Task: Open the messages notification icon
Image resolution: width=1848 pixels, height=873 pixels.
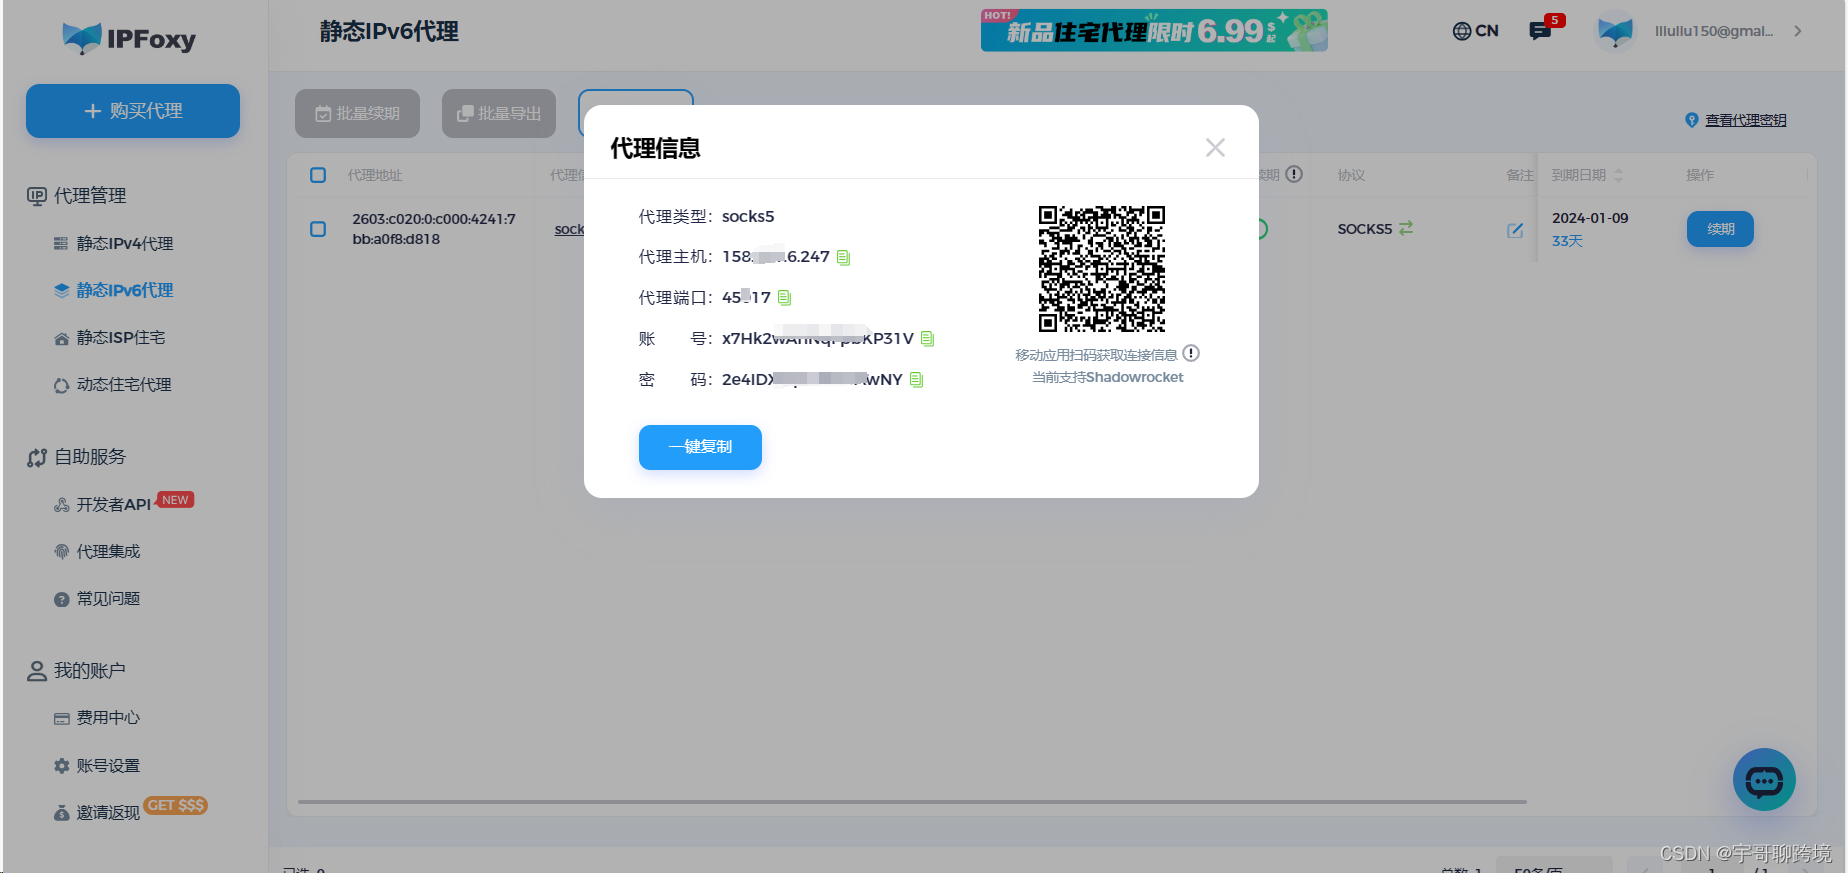Action: (1540, 31)
